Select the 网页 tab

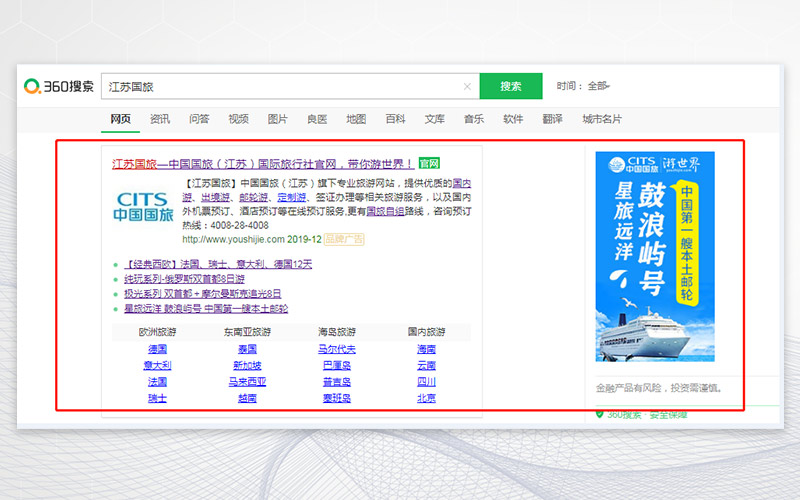pyautogui.click(x=120, y=119)
